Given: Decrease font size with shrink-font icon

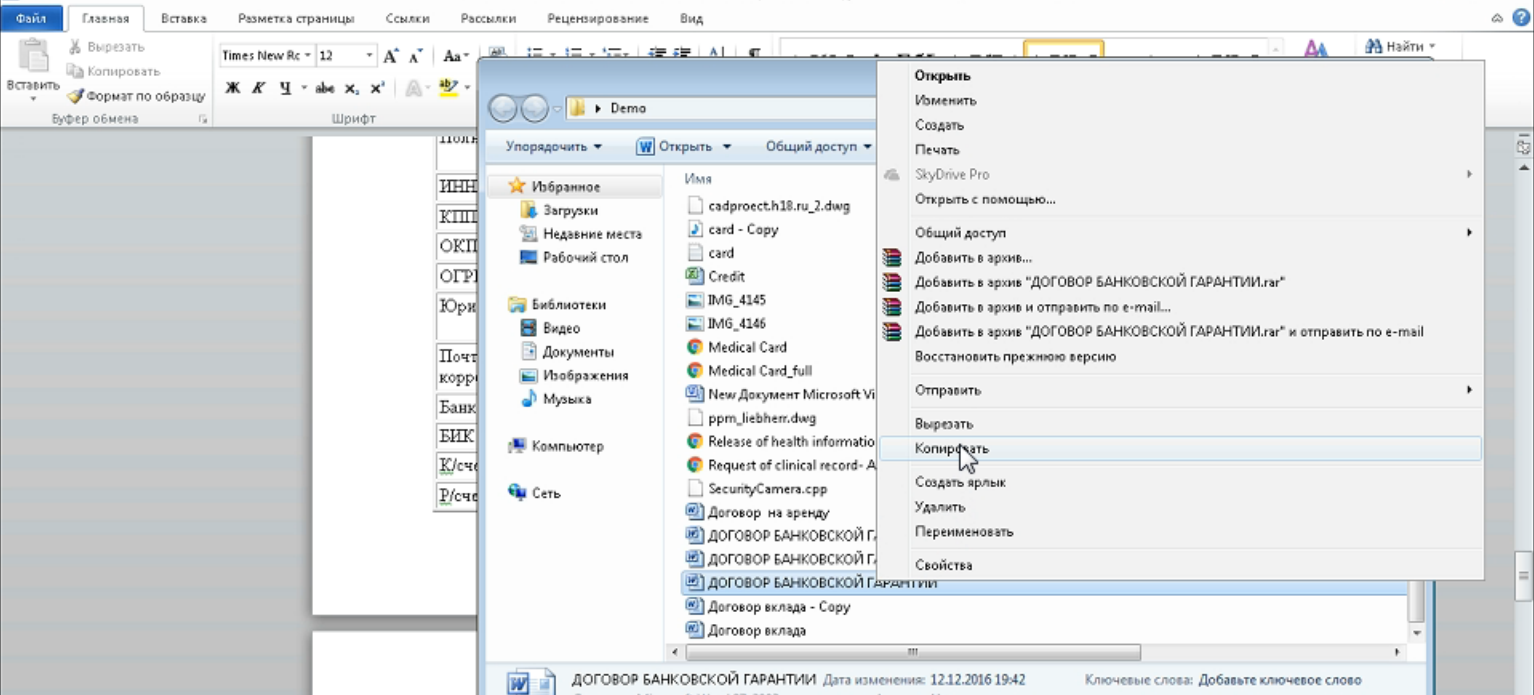Looking at the screenshot, I should pos(415,56).
